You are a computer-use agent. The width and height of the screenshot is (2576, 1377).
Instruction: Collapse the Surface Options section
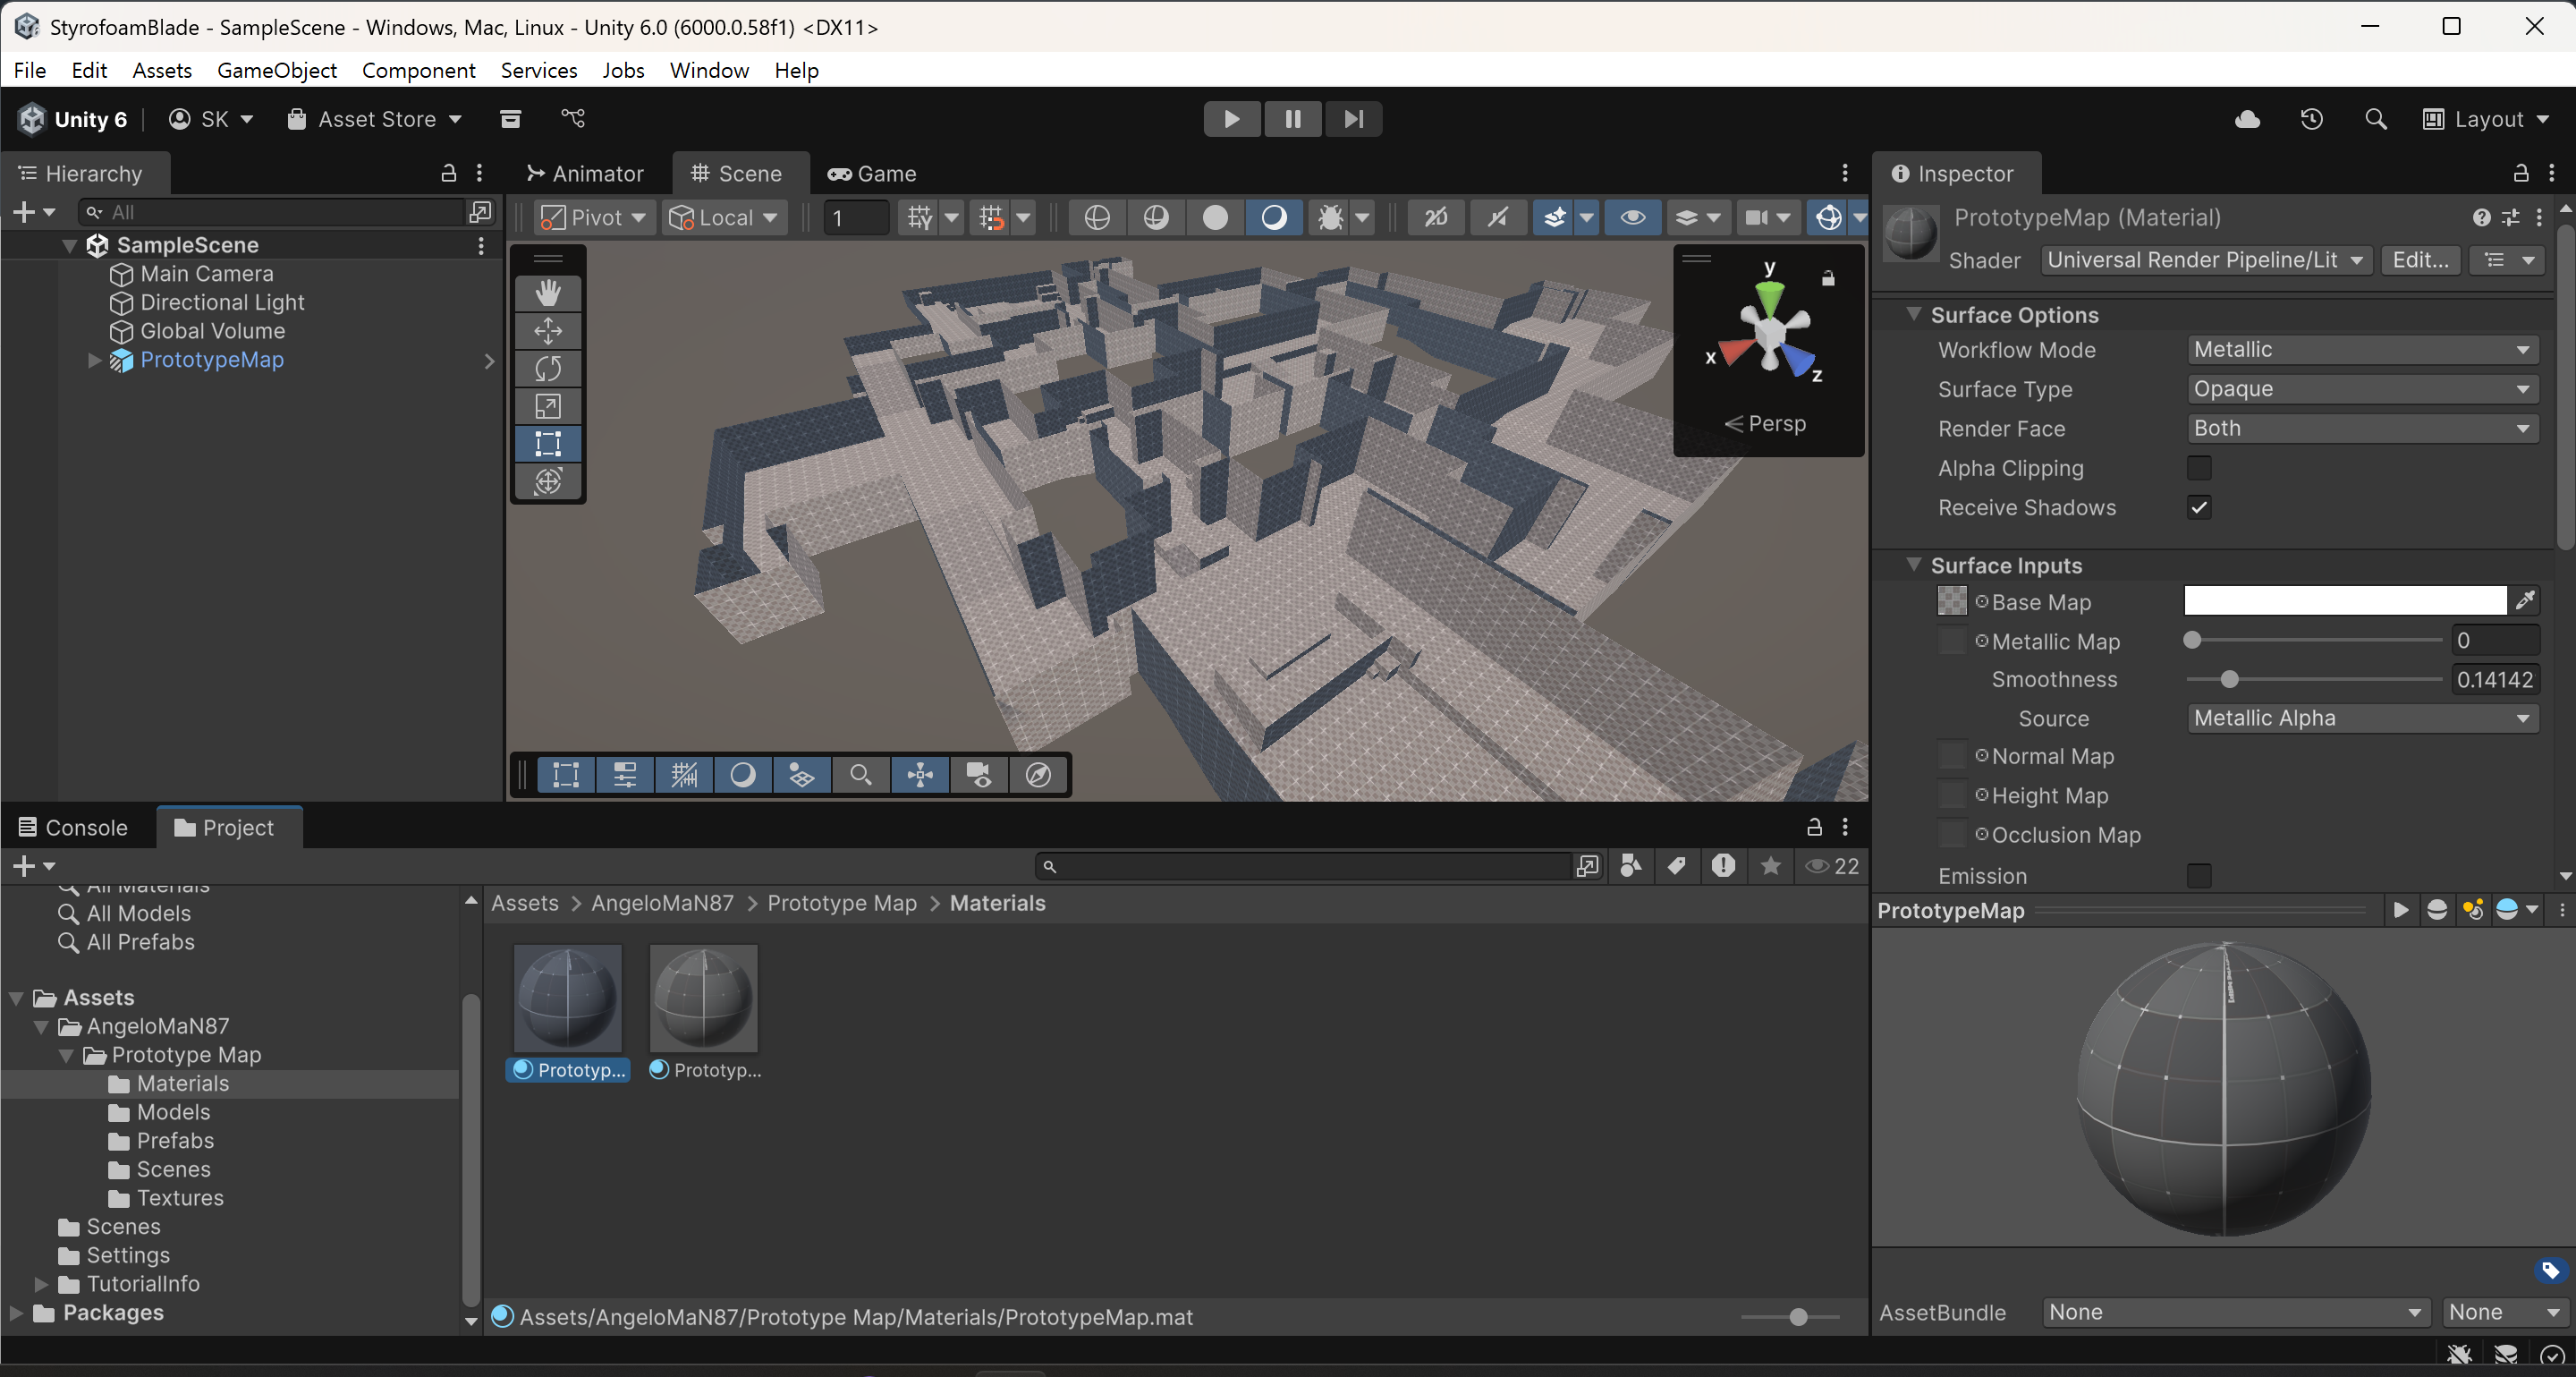[1913, 314]
